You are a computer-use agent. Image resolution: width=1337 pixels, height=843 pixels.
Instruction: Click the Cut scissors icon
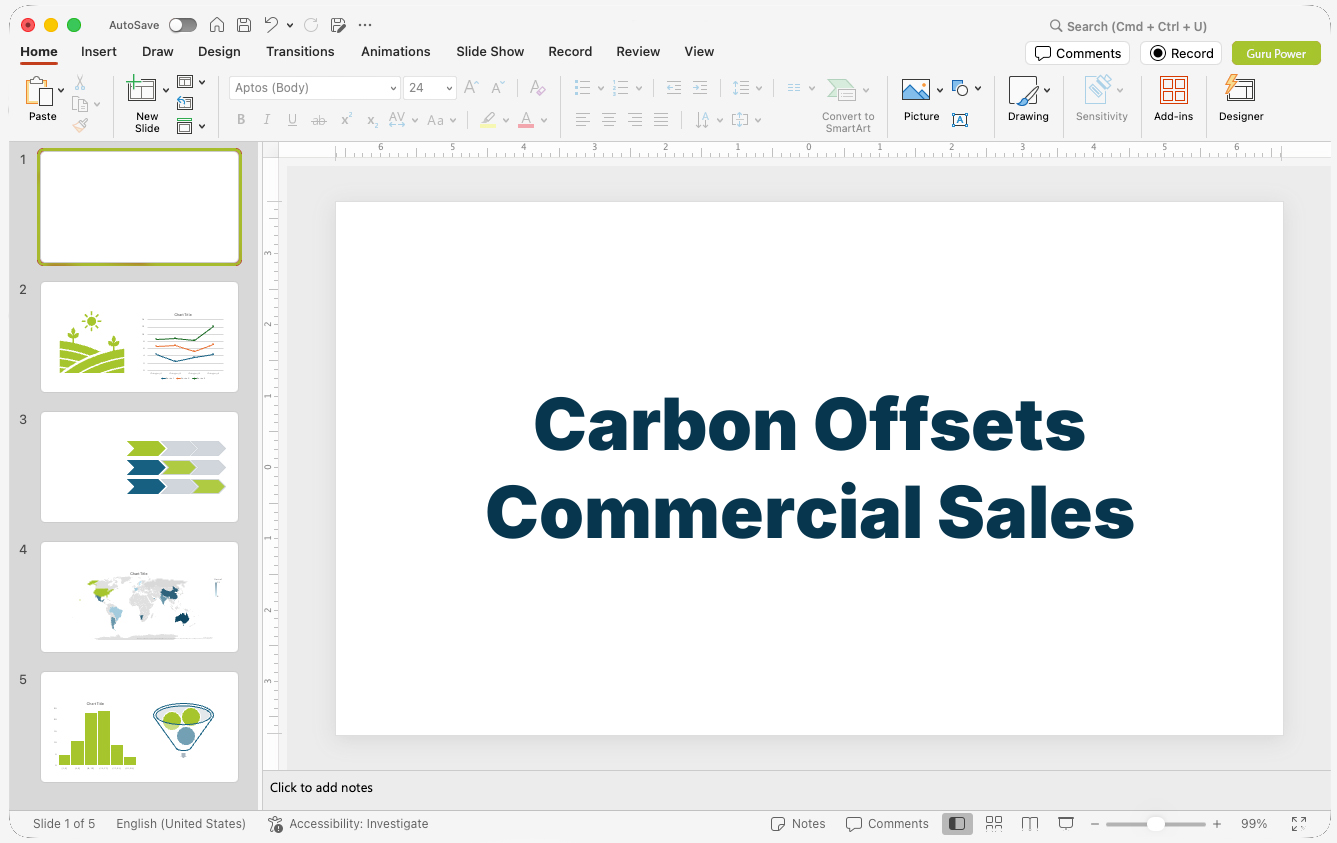[x=80, y=83]
